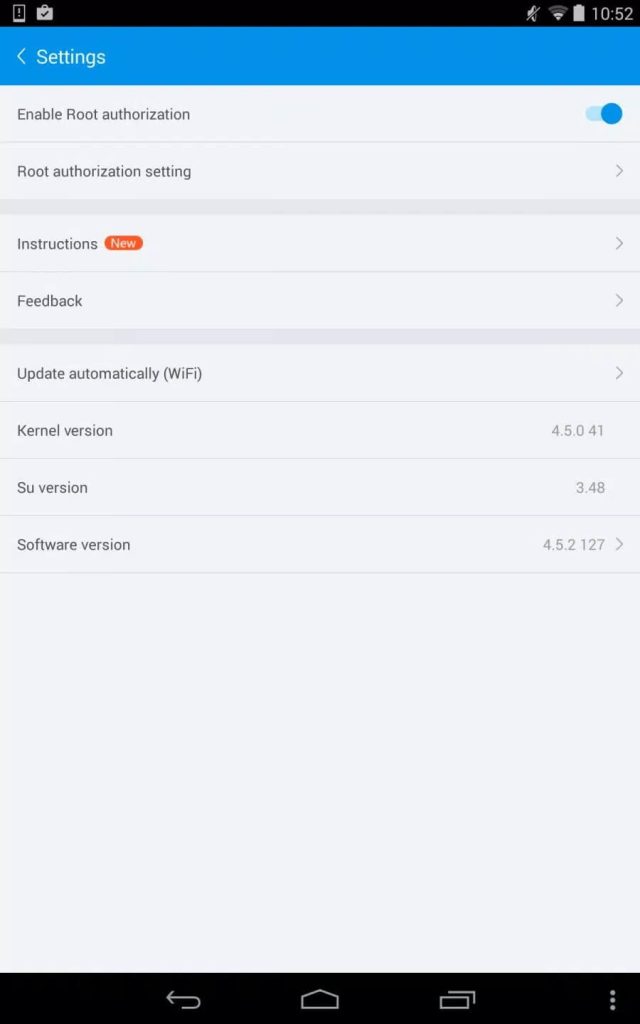The width and height of the screenshot is (640, 1024).
Task: Tap the clipboard checkmark notification icon
Action: point(44,12)
